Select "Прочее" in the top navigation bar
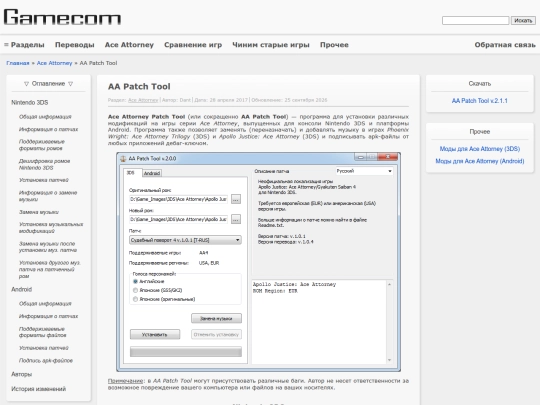Screen dimensions: 540x405 point(334,45)
